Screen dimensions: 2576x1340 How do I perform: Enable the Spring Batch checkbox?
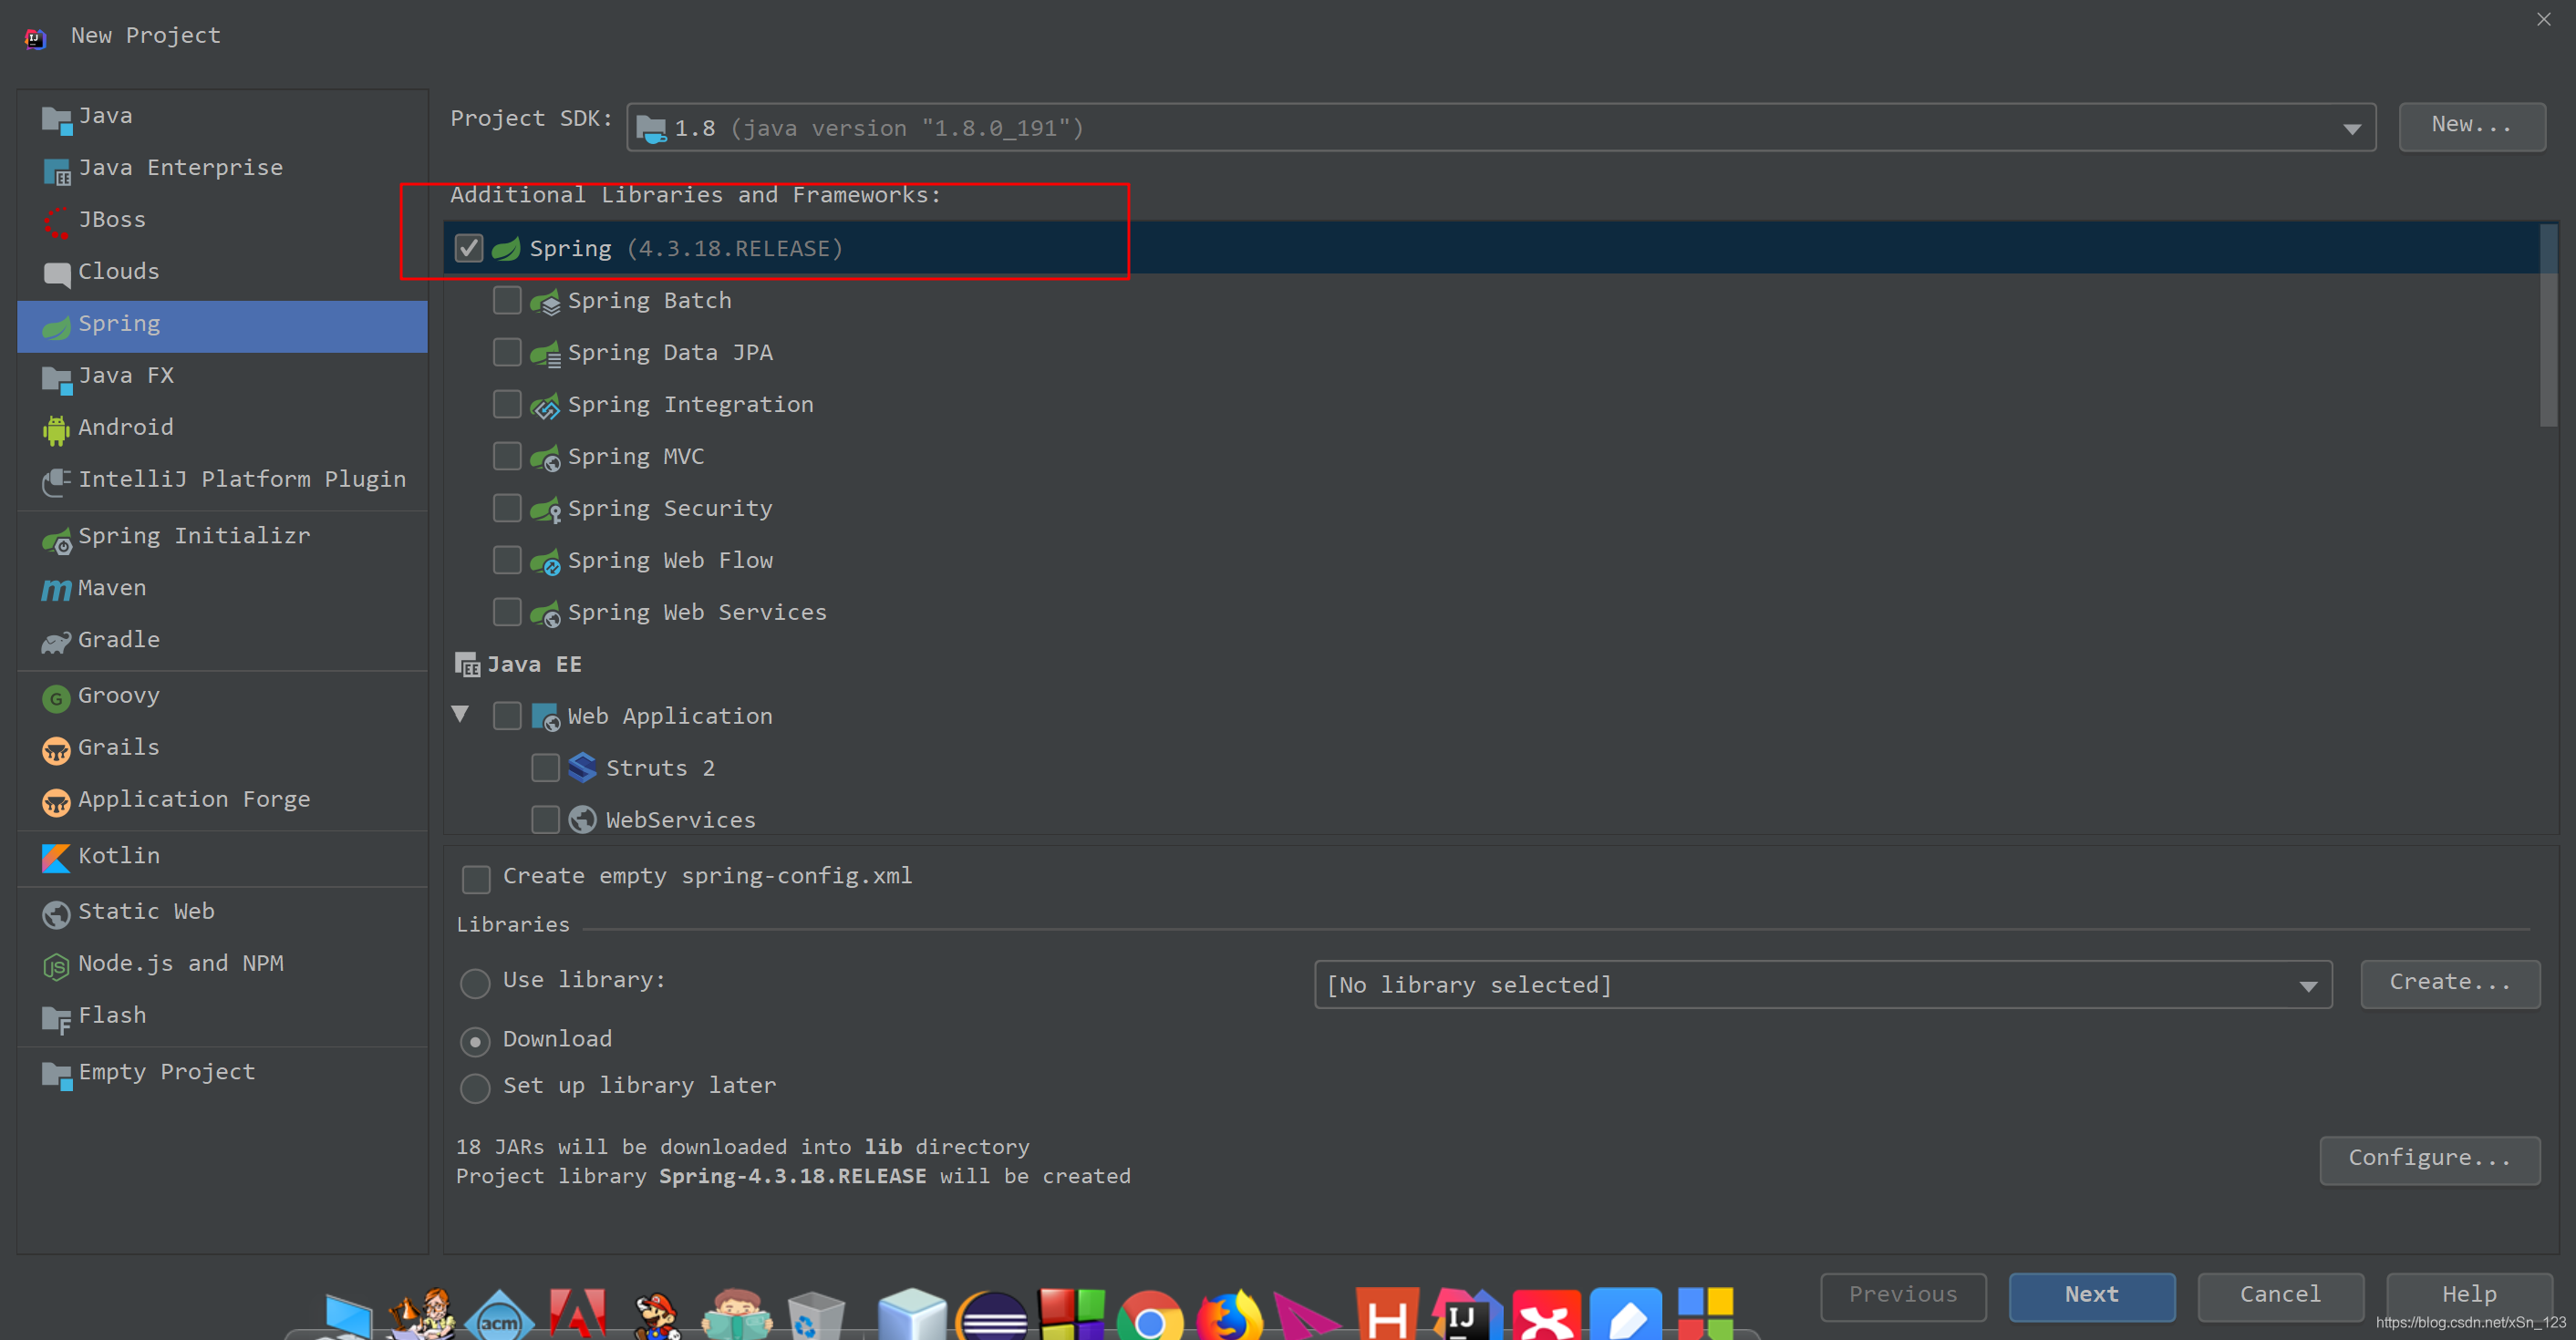coord(507,300)
